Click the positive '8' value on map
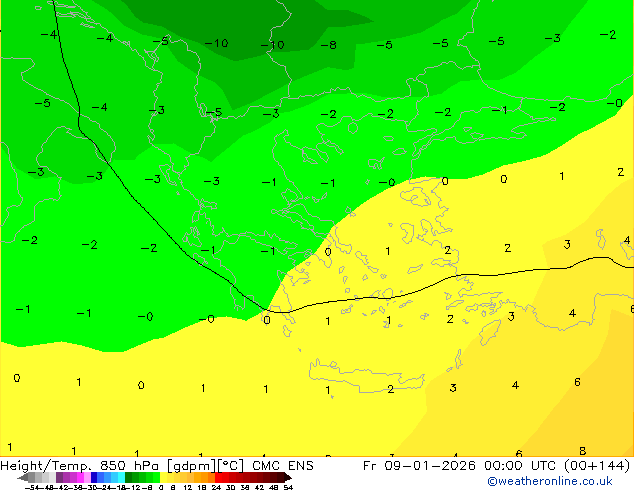 coord(582,450)
